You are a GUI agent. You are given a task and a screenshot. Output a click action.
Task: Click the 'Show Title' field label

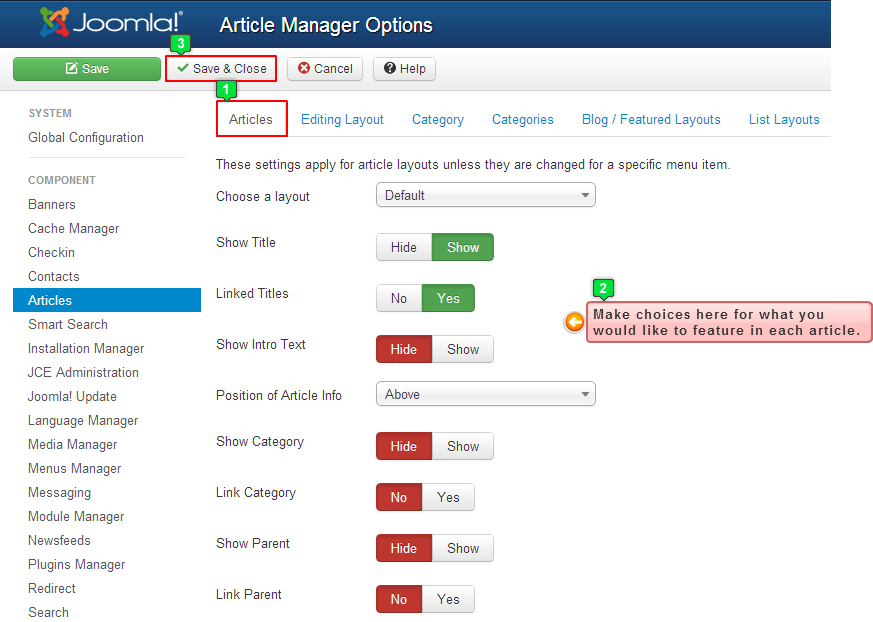pos(246,242)
